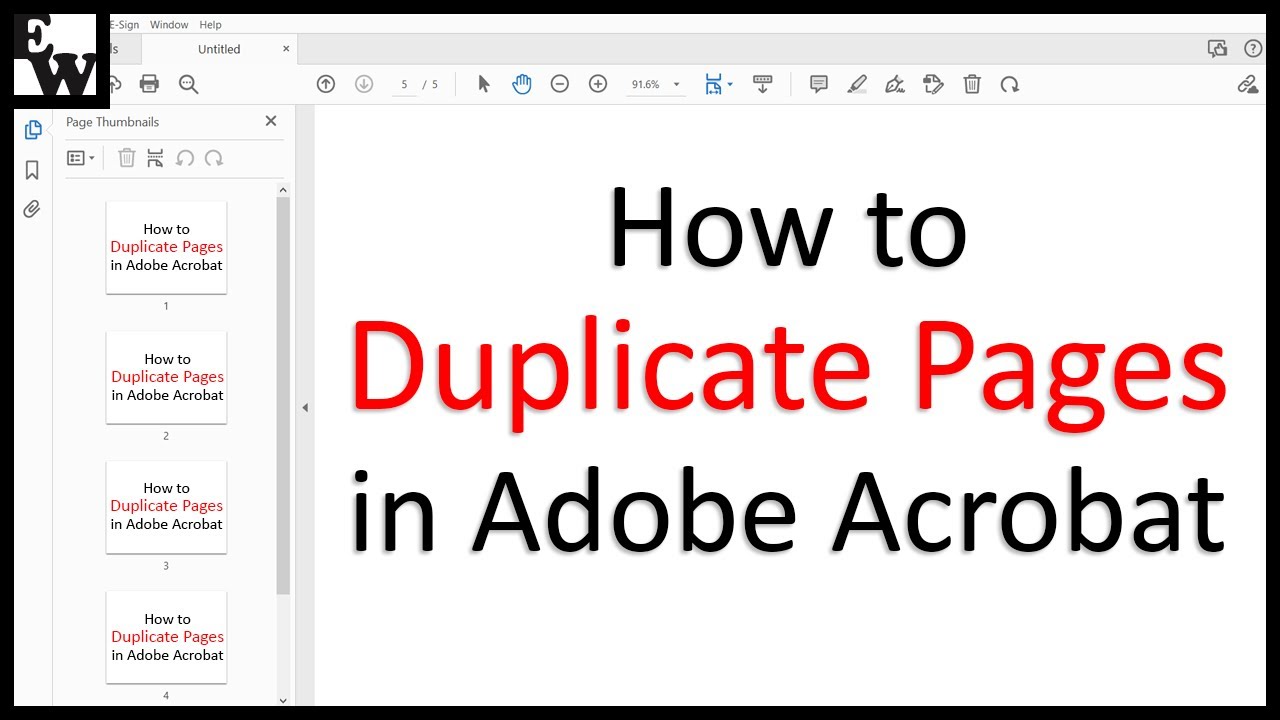Insert page break icon in thumbnails panel
The height and width of the screenshot is (720, 1280).
point(155,158)
